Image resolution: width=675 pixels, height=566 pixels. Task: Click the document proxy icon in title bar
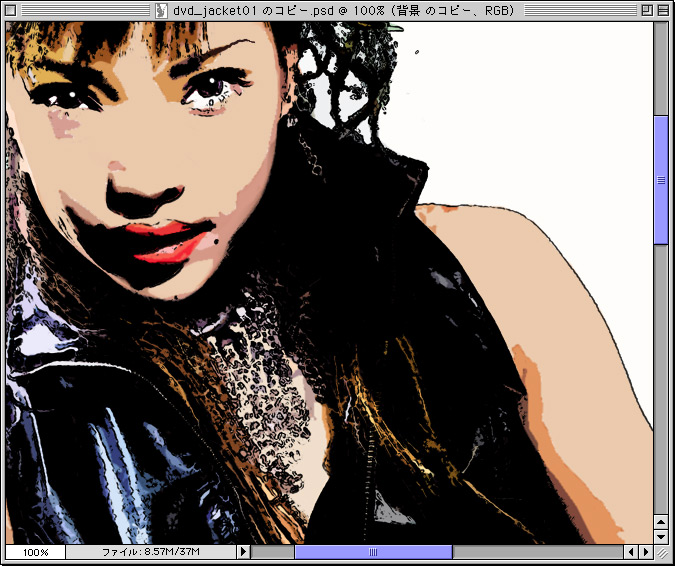163,10
